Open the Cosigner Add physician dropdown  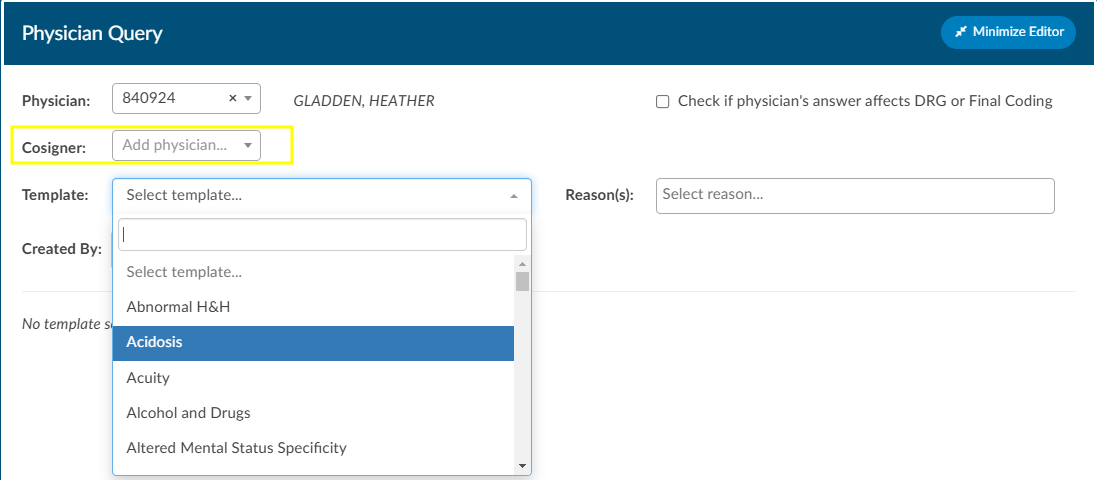(x=186, y=146)
